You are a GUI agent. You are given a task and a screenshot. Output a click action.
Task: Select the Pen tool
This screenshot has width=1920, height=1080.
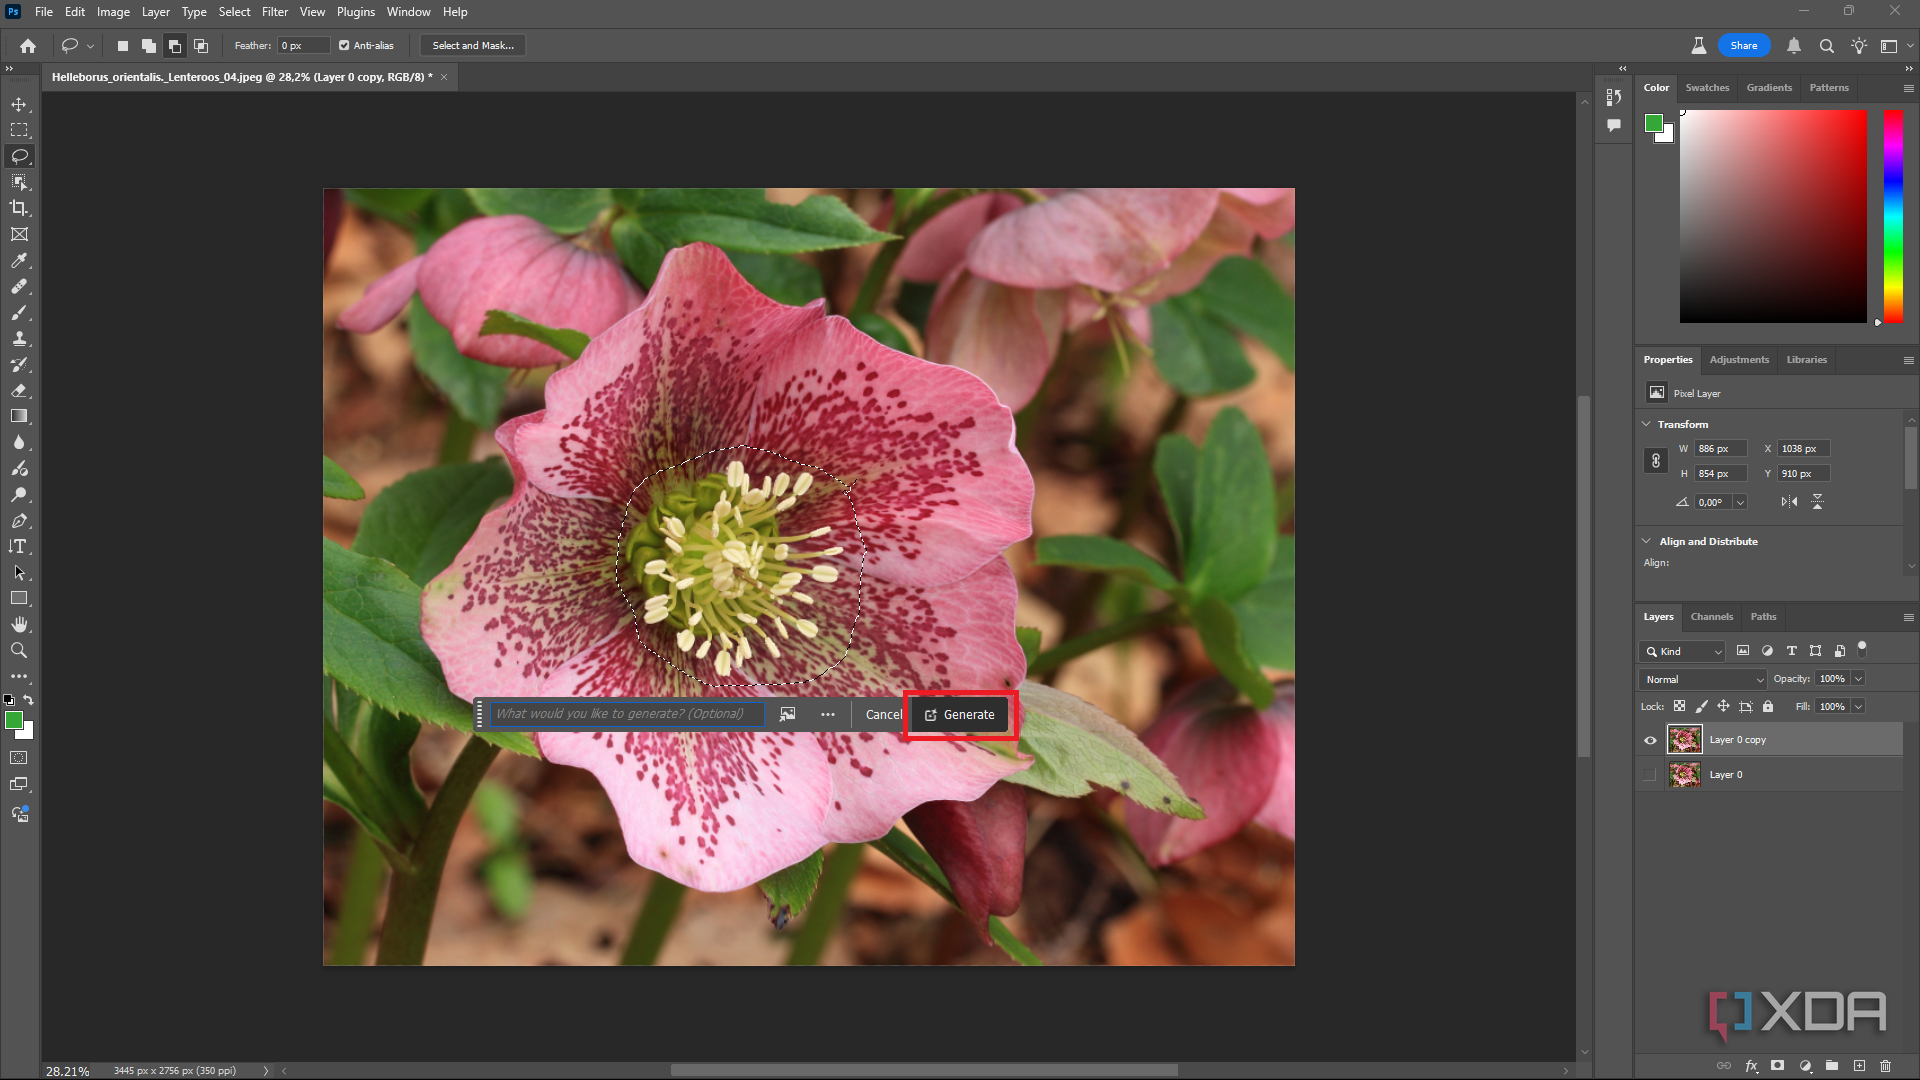[19, 520]
